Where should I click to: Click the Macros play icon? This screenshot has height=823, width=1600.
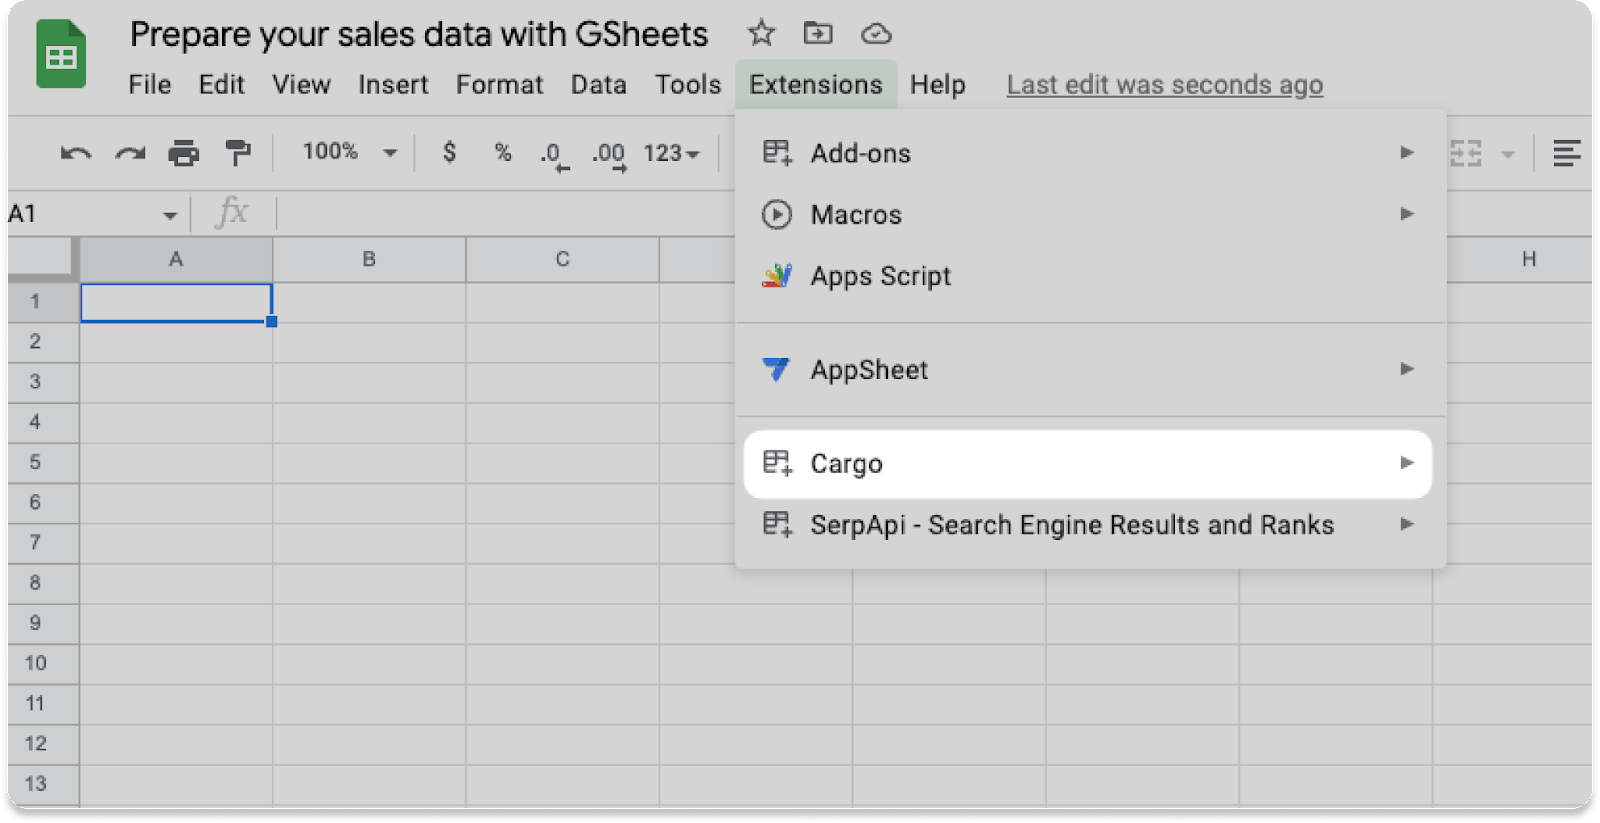tap(777, 214)
